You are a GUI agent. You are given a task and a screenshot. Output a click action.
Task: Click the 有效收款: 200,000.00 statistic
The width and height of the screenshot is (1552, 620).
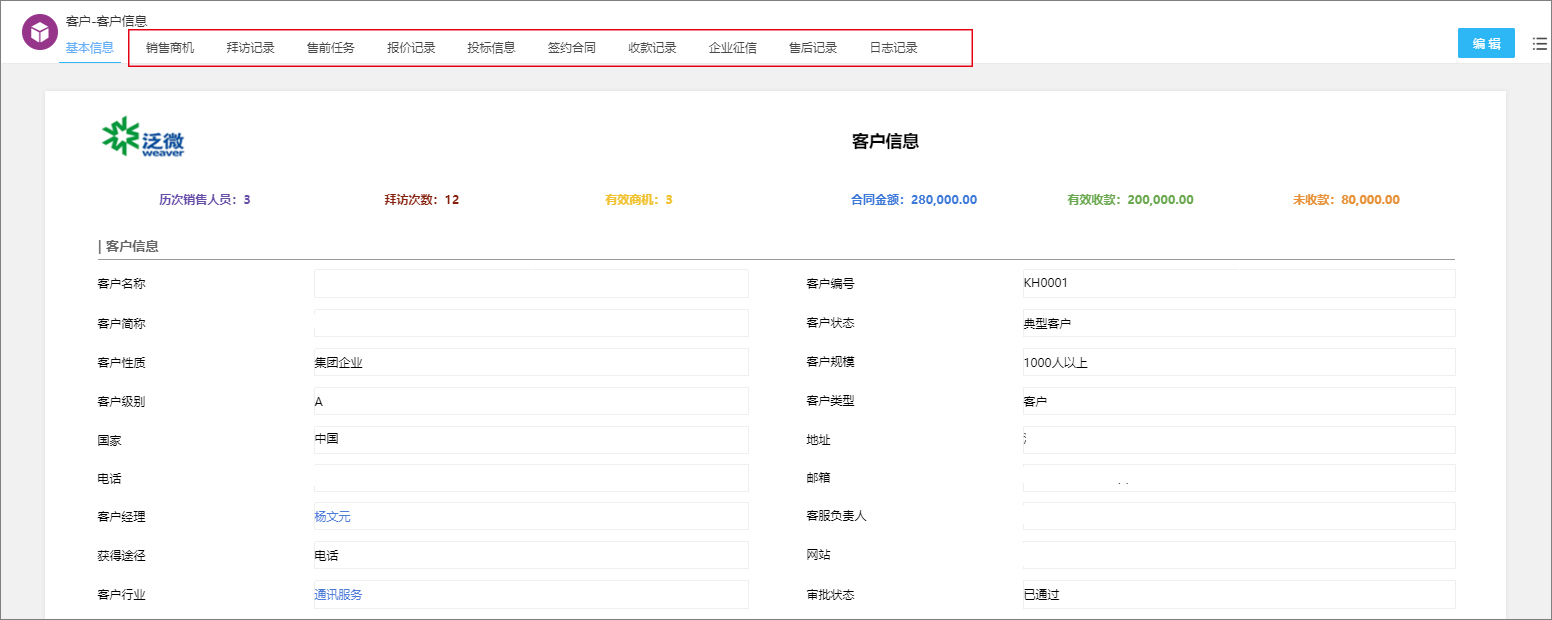click(x=1130, y=200)
